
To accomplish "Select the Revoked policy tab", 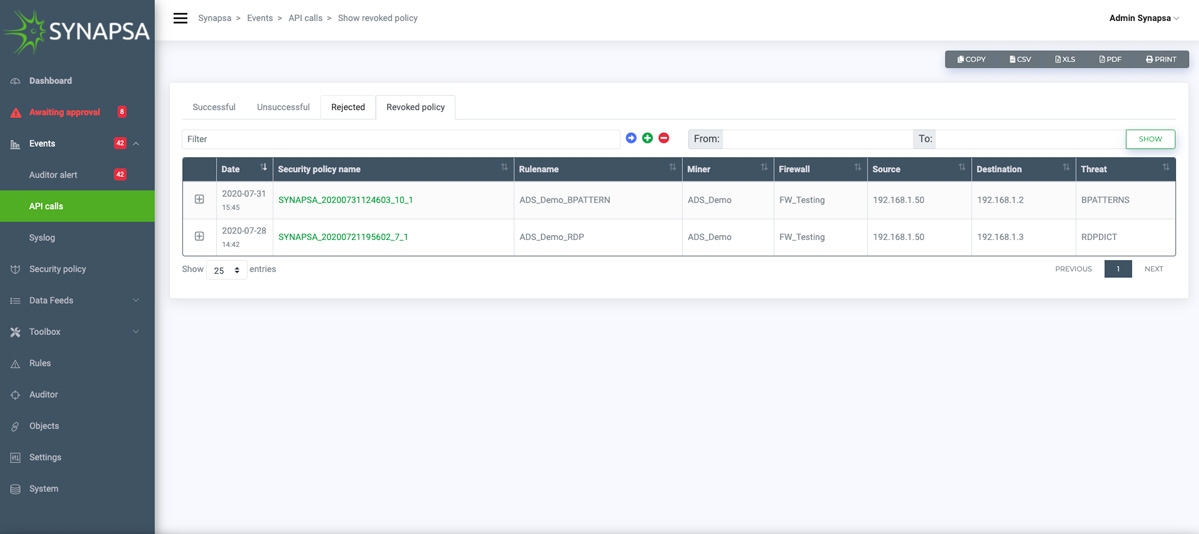I will click(x=415, y=107).
